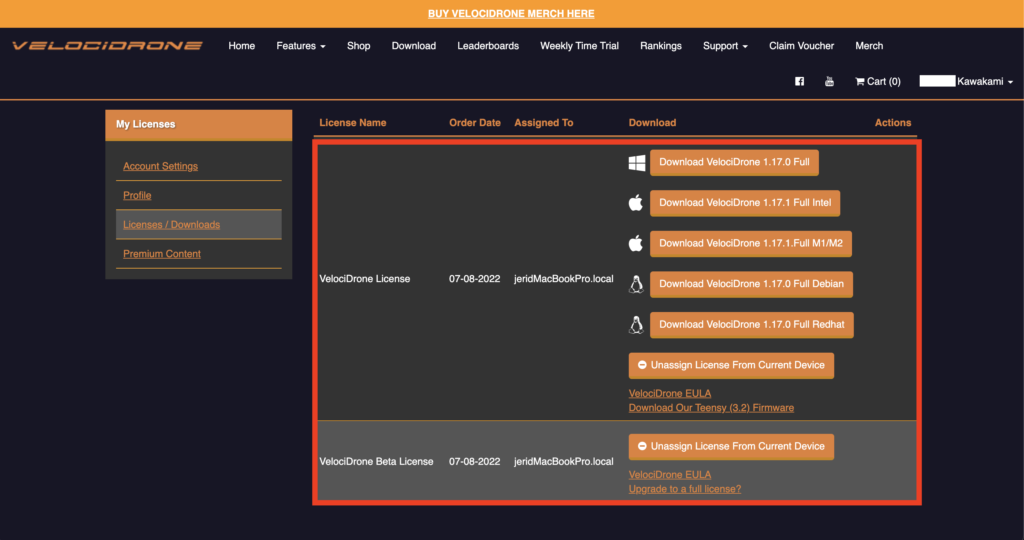Click jeridMacBookPro.local in the Beta License row
The height and width of the screenshot is (540, 1024).
point(564,462)
